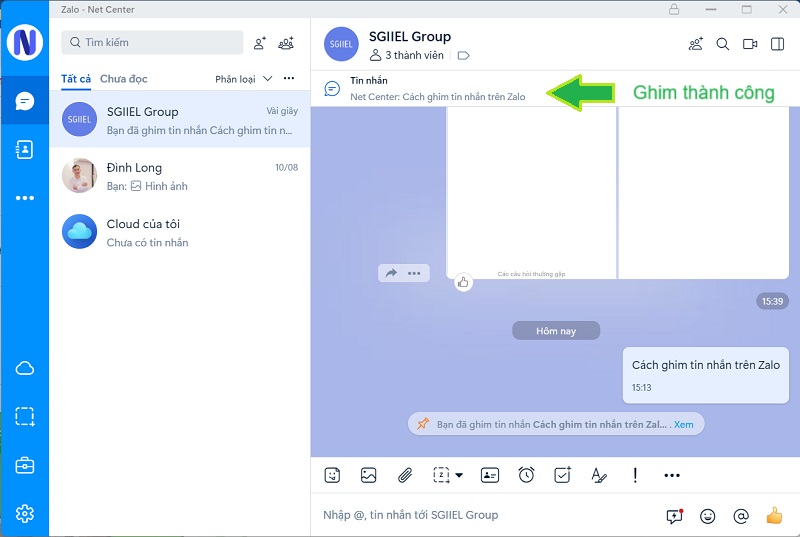React with like on the image message
The width and height of the screenshot is (800, 537).
[463, 282]
